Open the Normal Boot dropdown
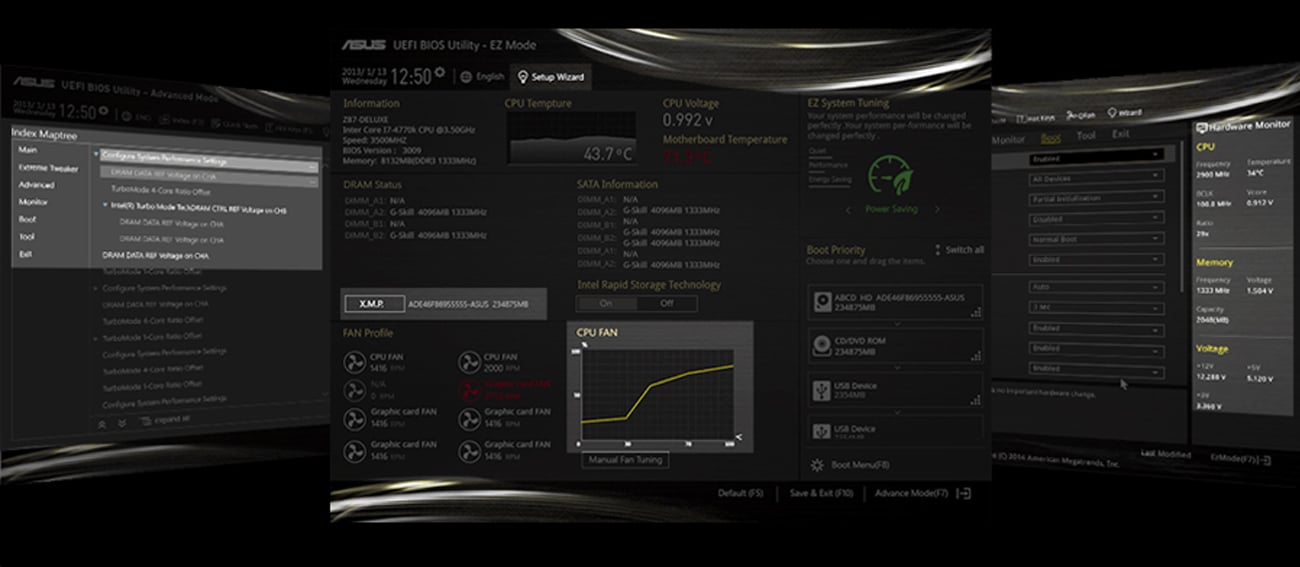 tap(1095, 240)
